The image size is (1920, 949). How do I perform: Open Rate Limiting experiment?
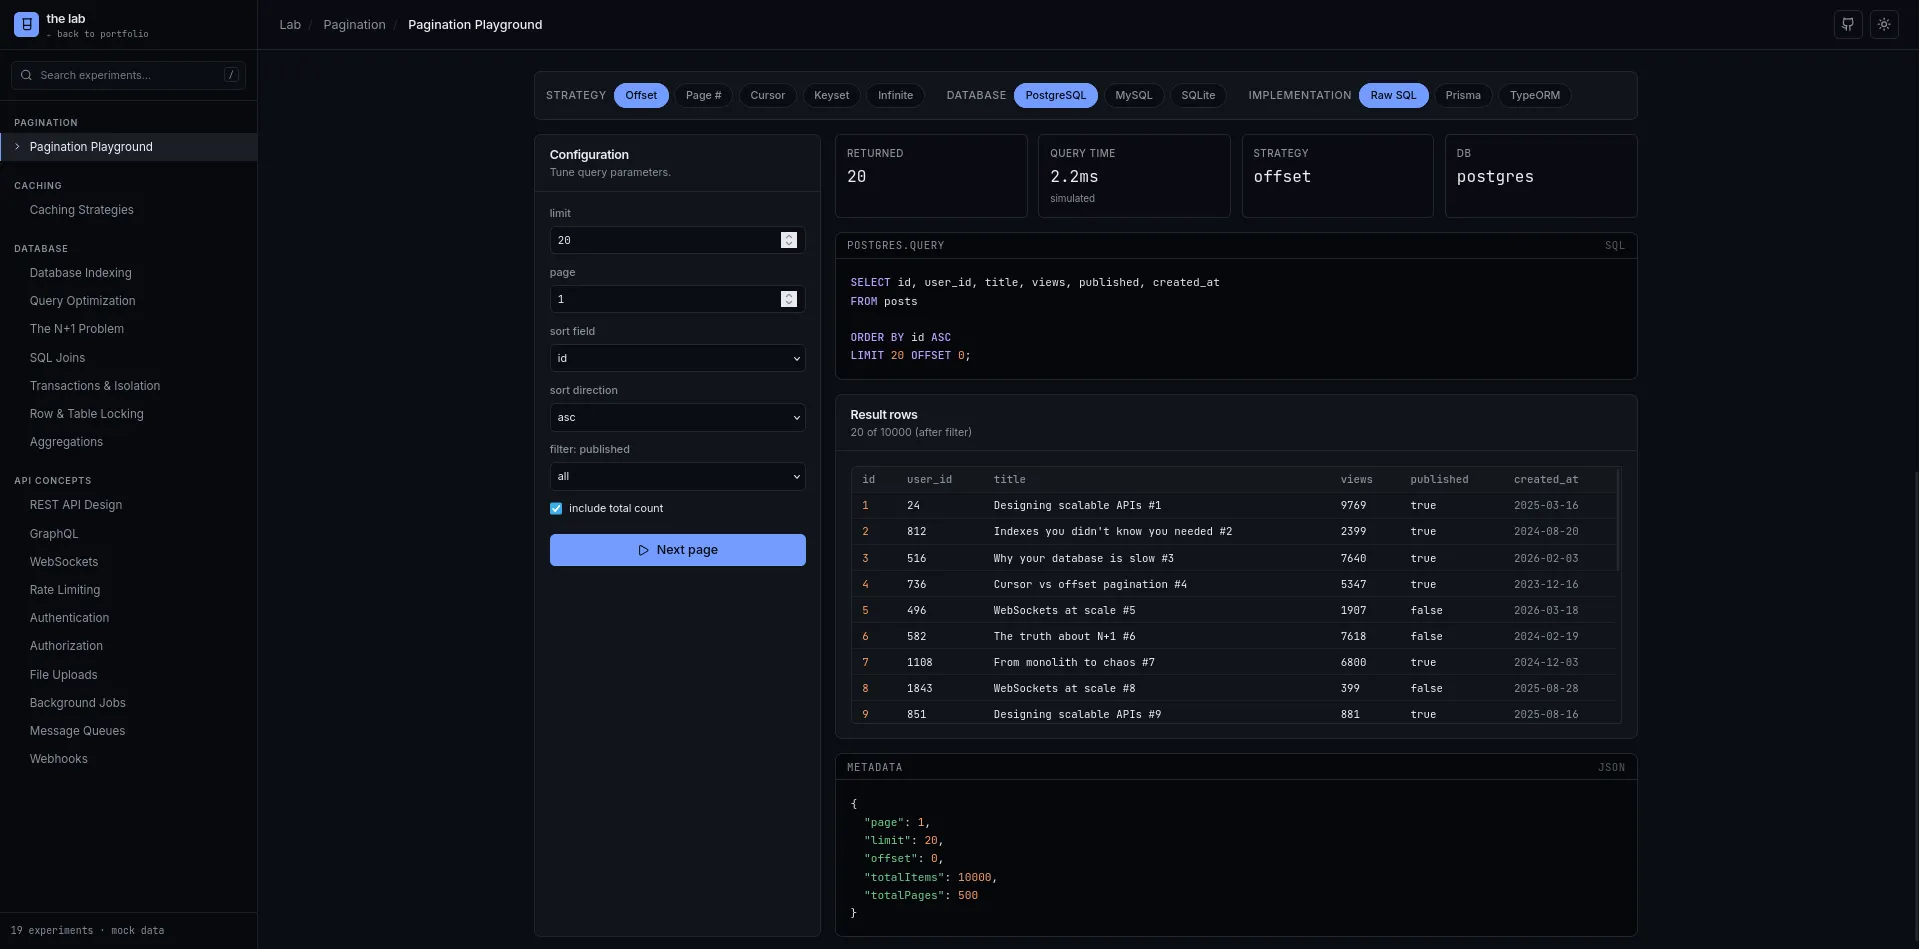[65, 590]
